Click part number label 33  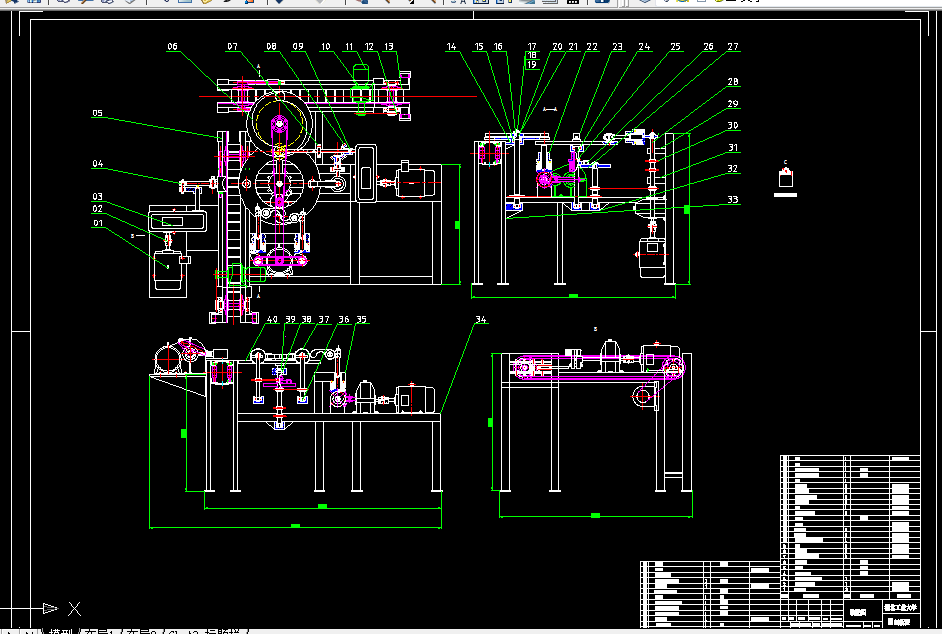(x=733, y=200)
